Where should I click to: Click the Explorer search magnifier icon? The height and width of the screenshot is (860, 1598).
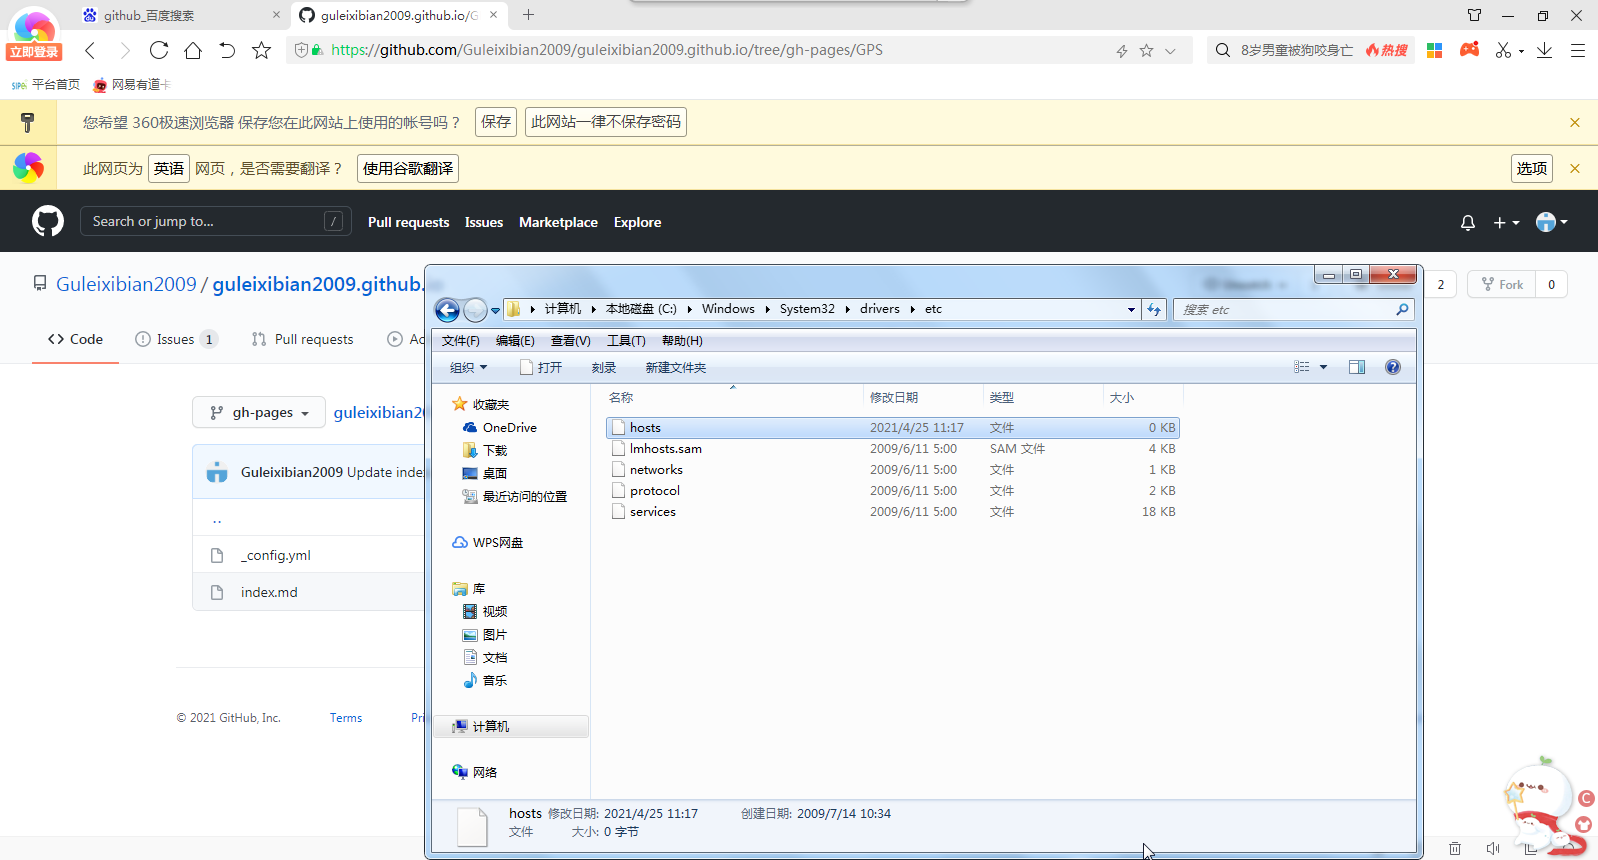pyautogui.click(x=1402, y=310)
